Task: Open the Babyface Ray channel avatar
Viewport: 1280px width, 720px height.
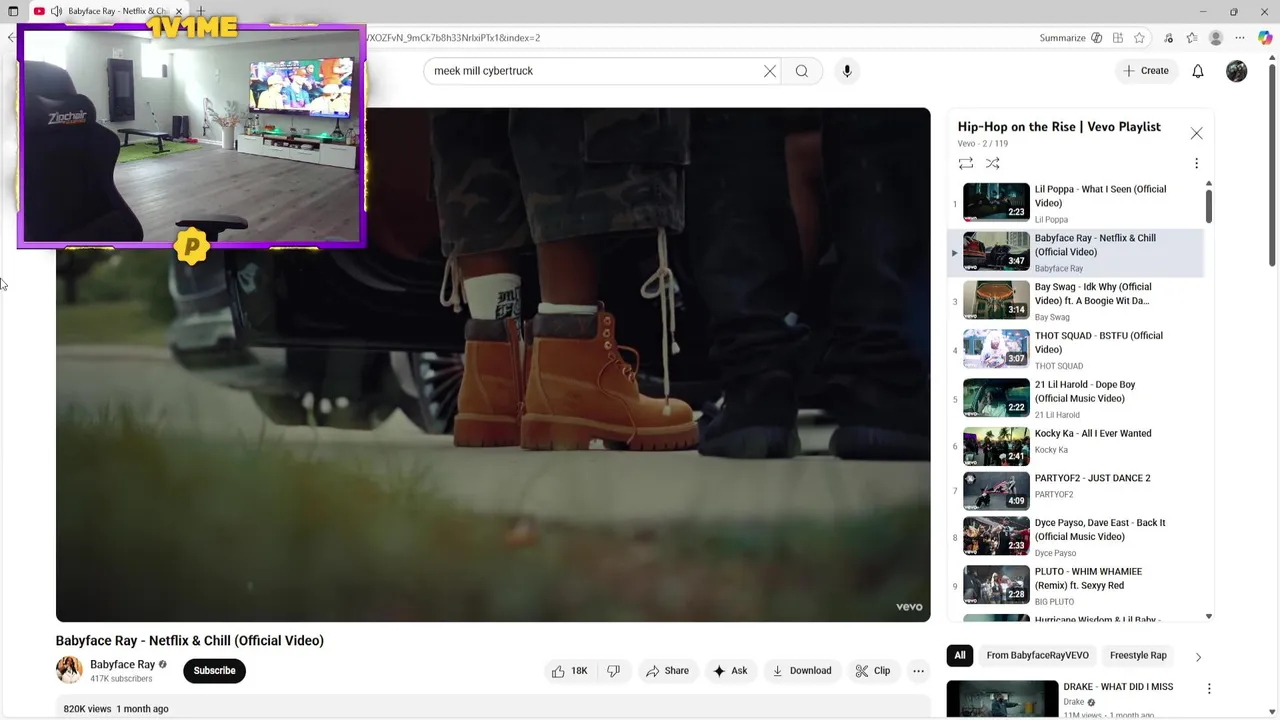Action: [69, 670]
